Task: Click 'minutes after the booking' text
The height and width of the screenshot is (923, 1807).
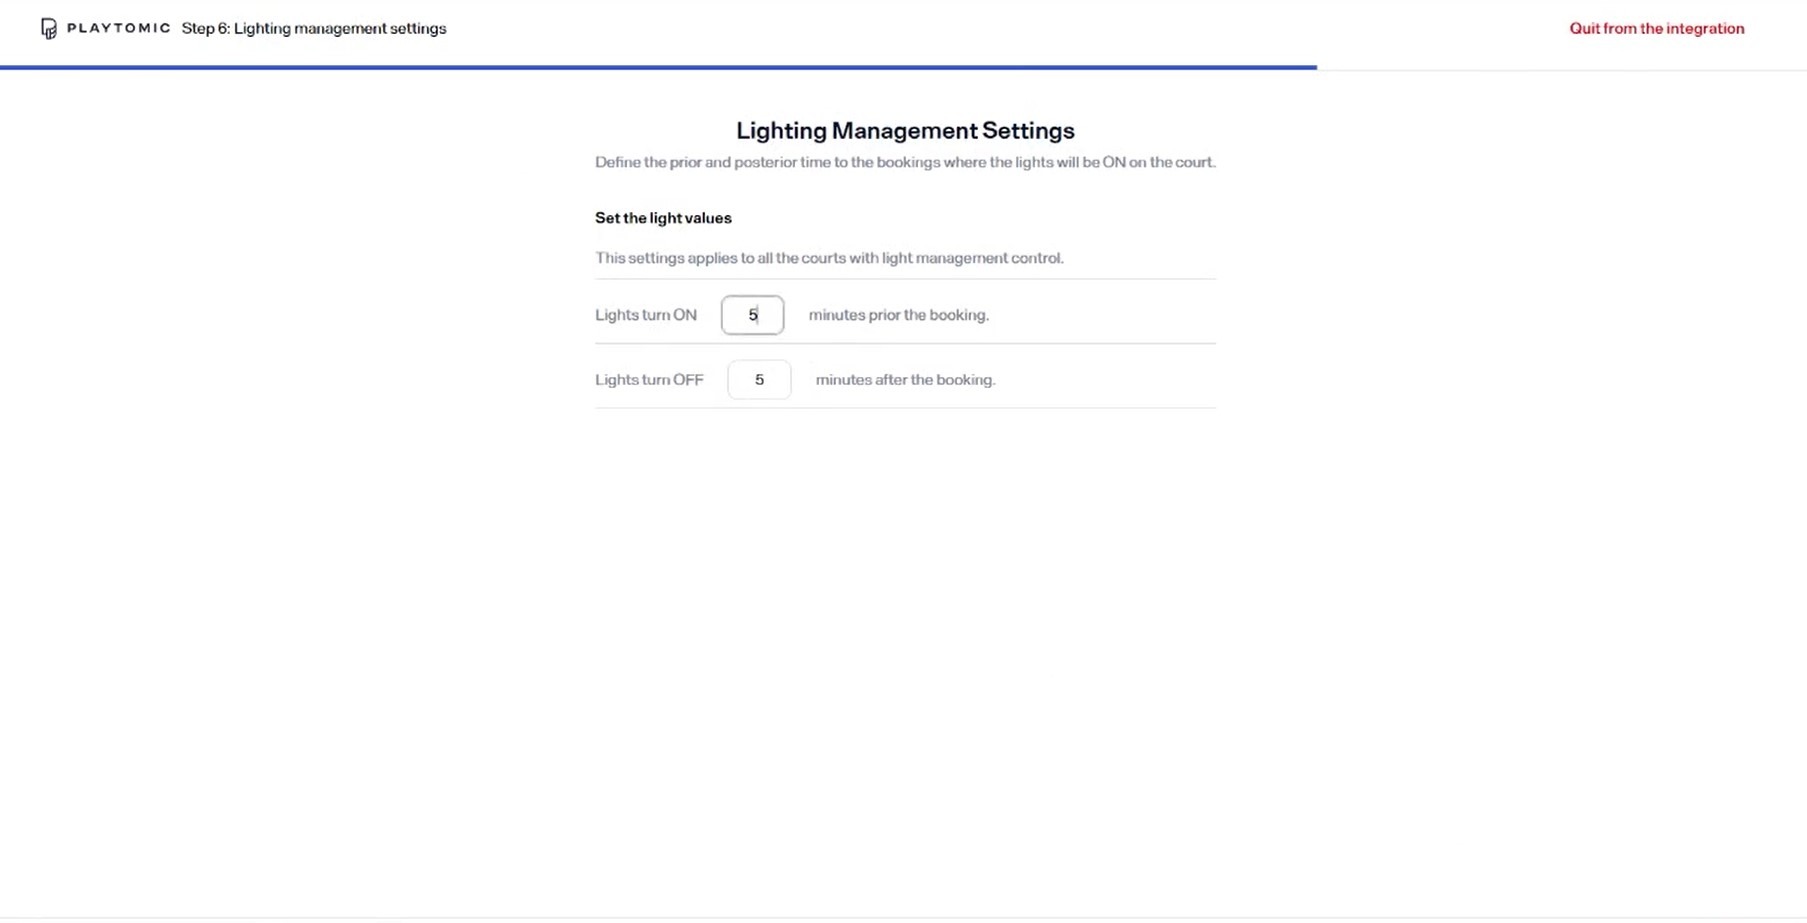Action: coord(904,379)
